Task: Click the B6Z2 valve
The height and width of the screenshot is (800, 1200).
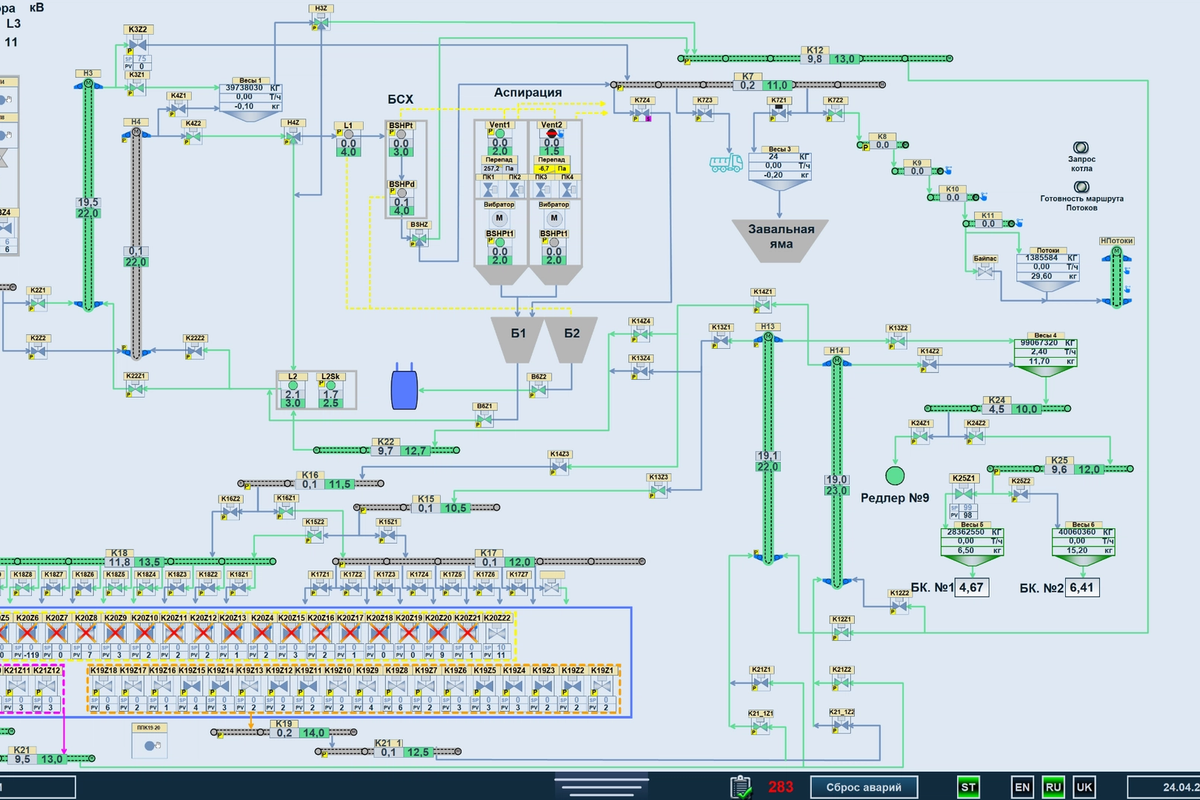Action: pos(538,392)
